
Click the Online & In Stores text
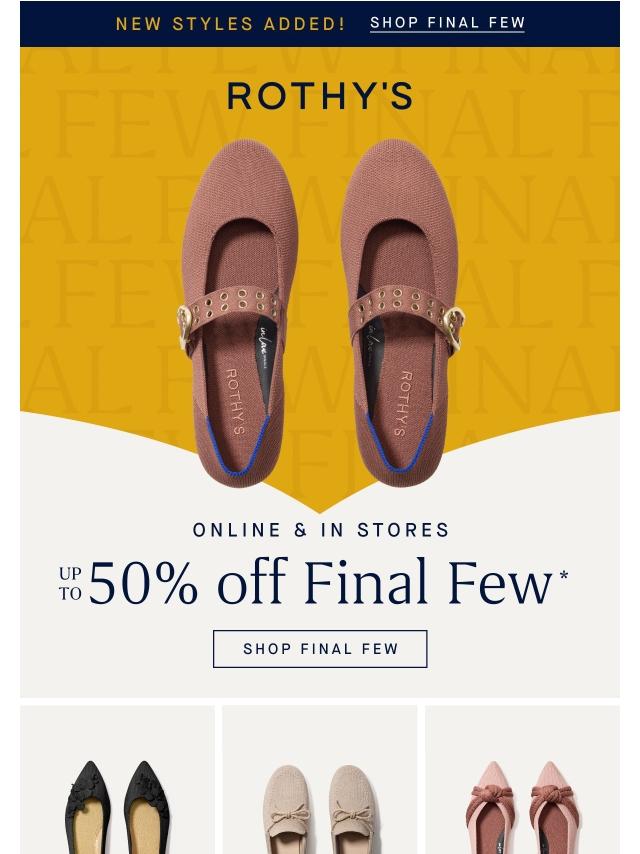coord(321,530)
